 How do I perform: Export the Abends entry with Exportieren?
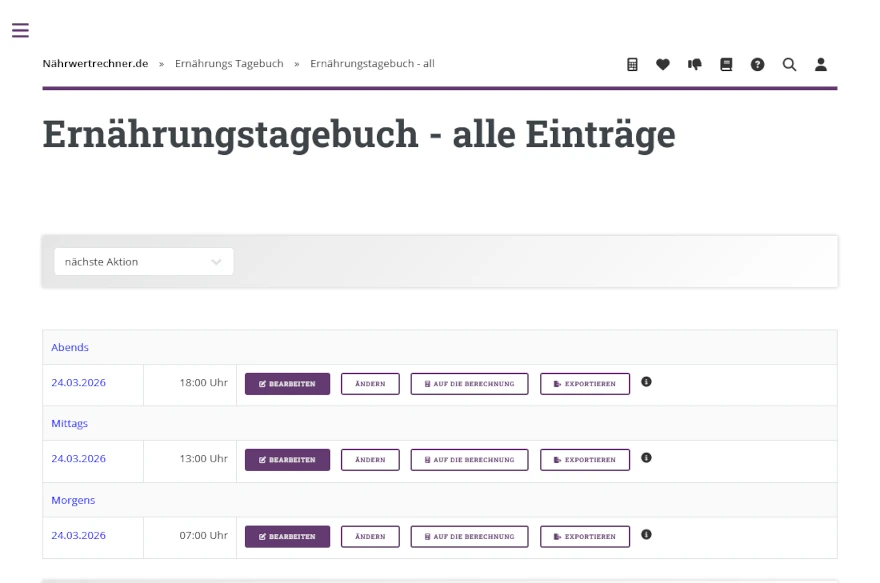pyautogui.click(x=585, y=384)
